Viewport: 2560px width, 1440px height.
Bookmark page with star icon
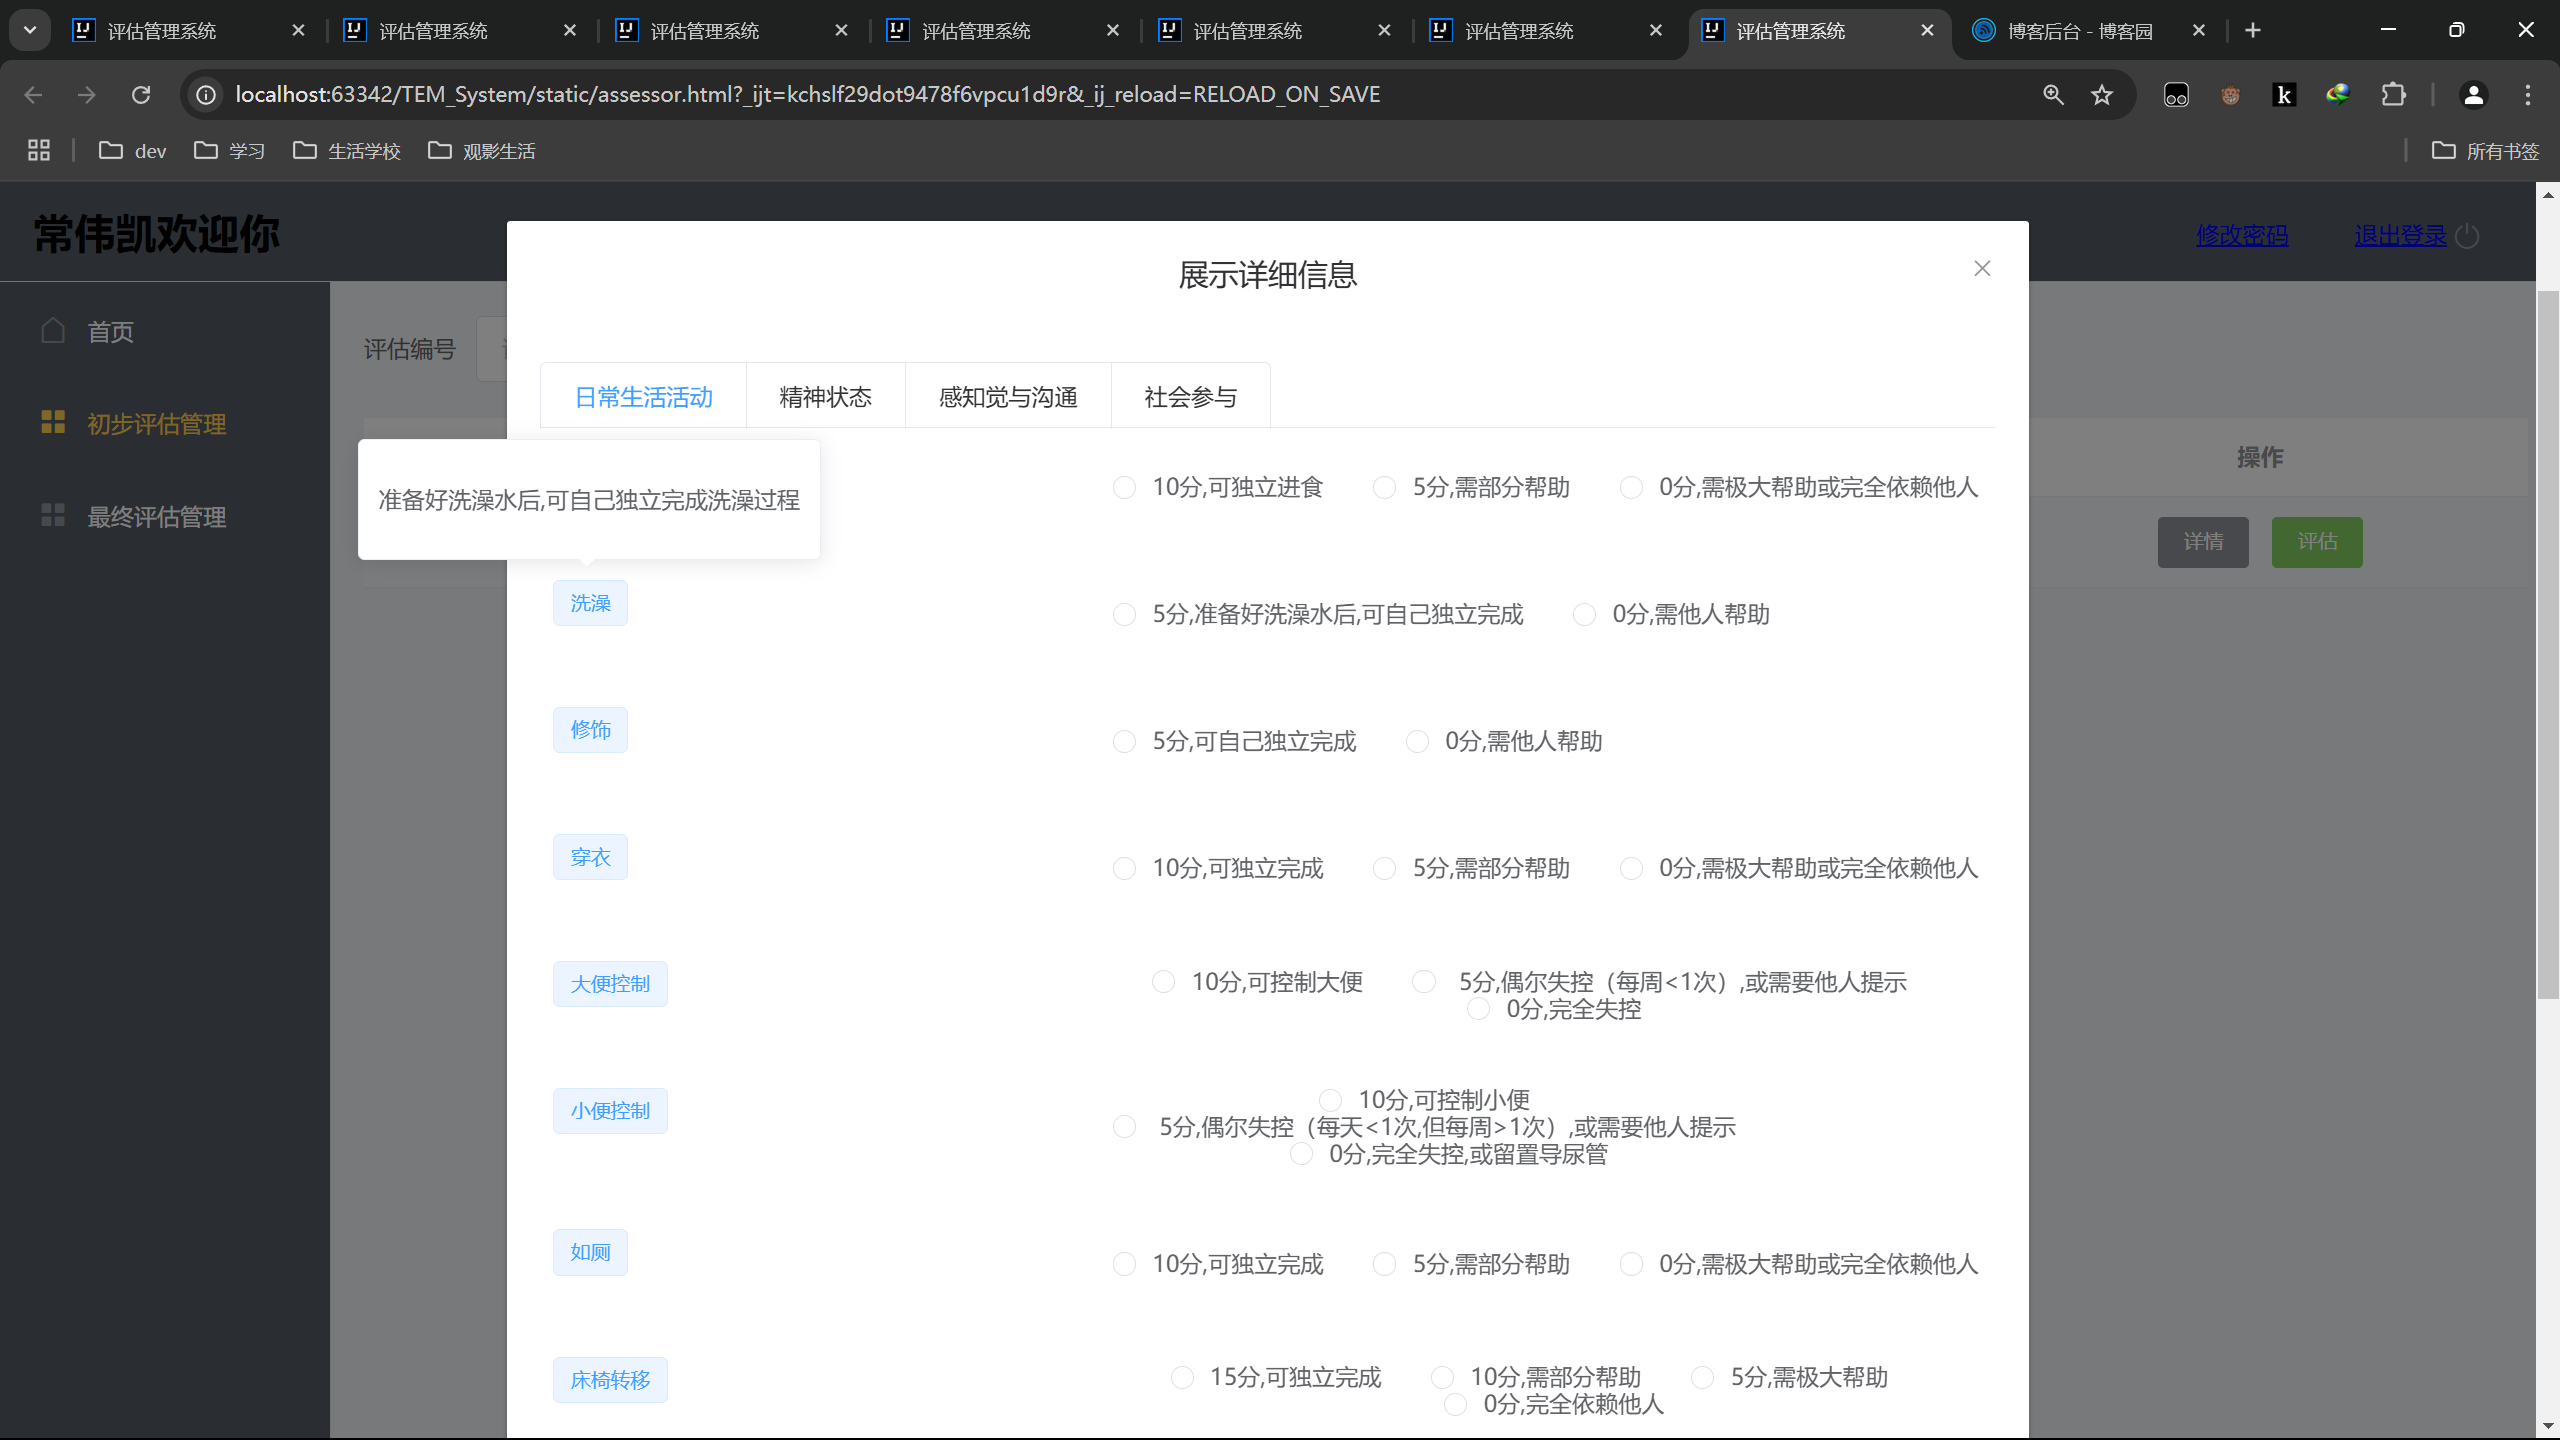pyautogui.click(x=2102, y=95)
